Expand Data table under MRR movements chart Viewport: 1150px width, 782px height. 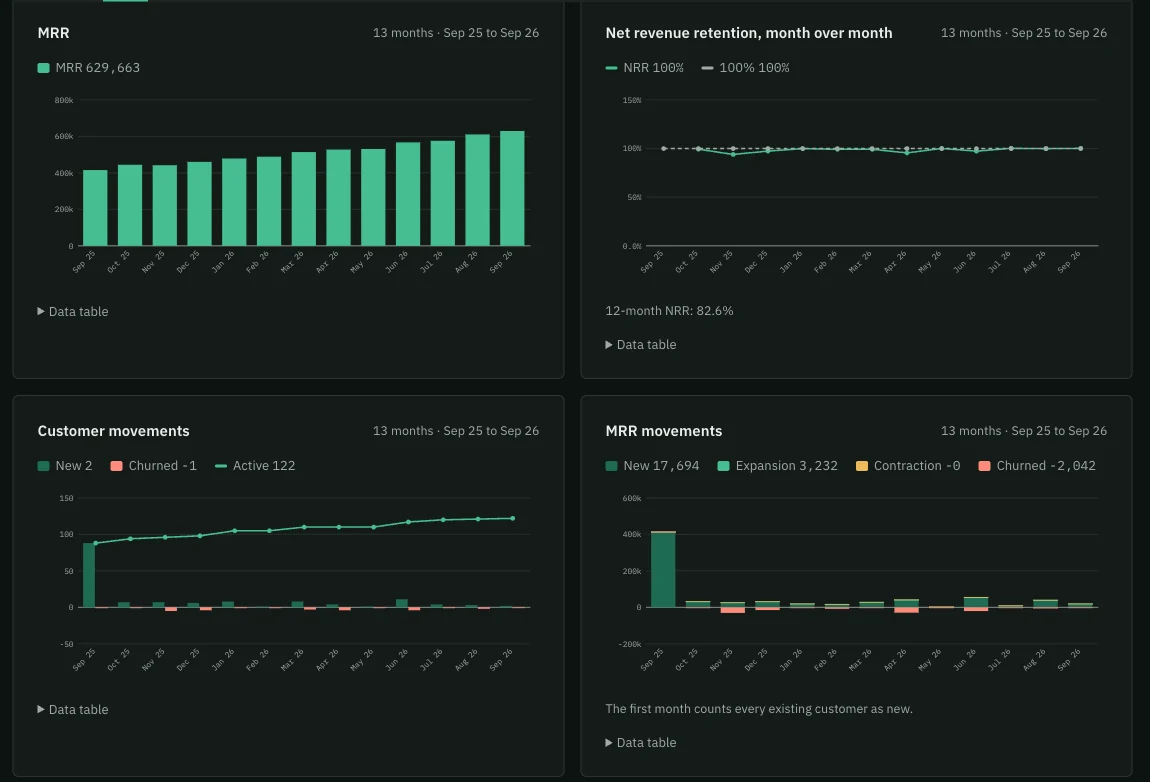pos(640,742)
